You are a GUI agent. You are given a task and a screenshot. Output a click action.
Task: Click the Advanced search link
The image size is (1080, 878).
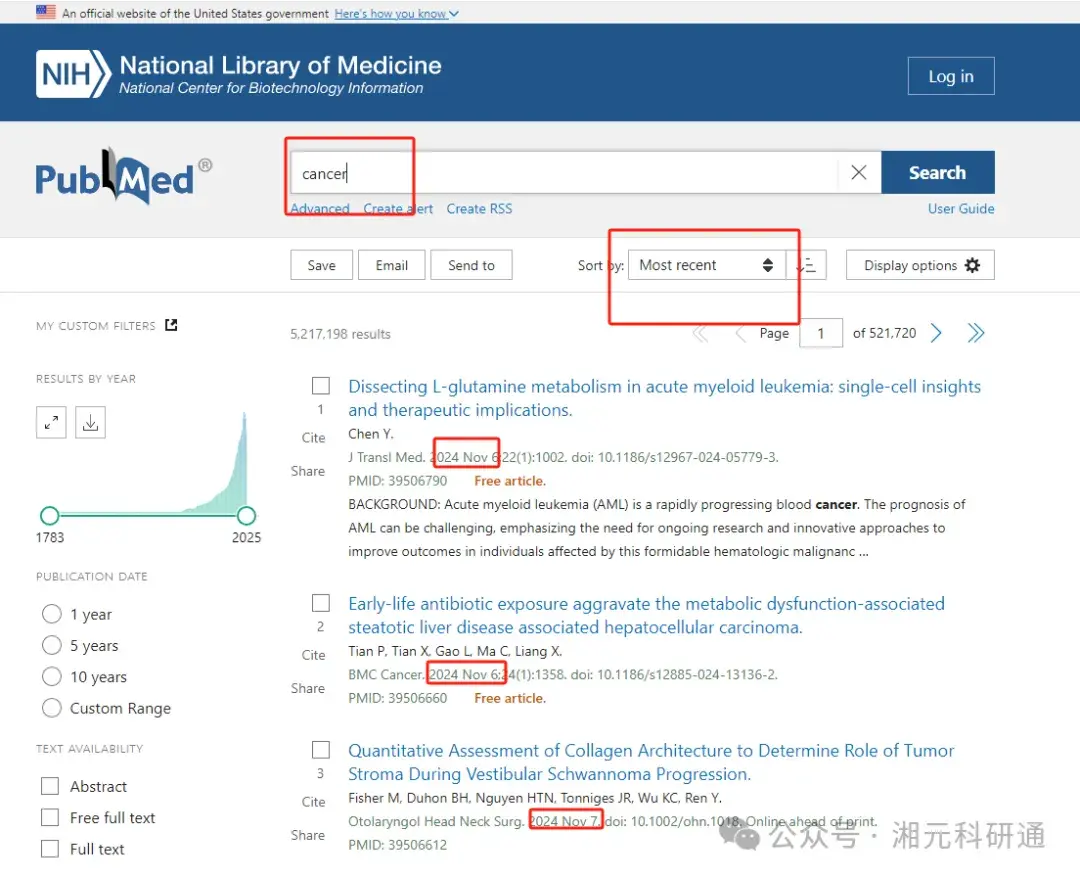pyautogui.click(x=318, y=208)
